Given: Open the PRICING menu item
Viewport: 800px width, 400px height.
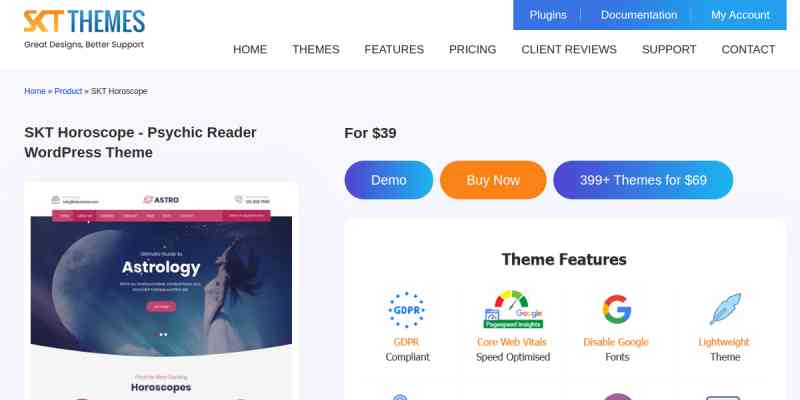Looking at the screenshot, I should (472, 49).
